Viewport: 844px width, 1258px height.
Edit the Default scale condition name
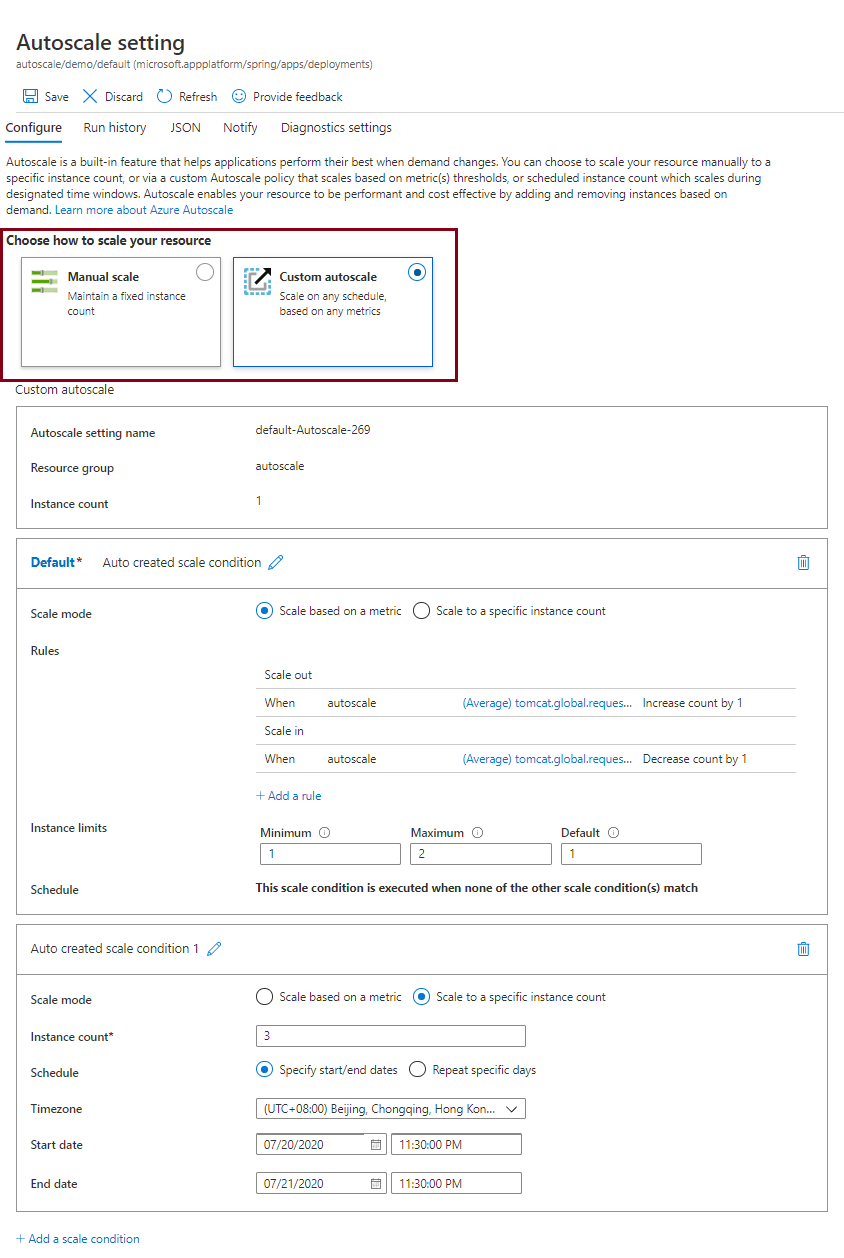(275, 562)
